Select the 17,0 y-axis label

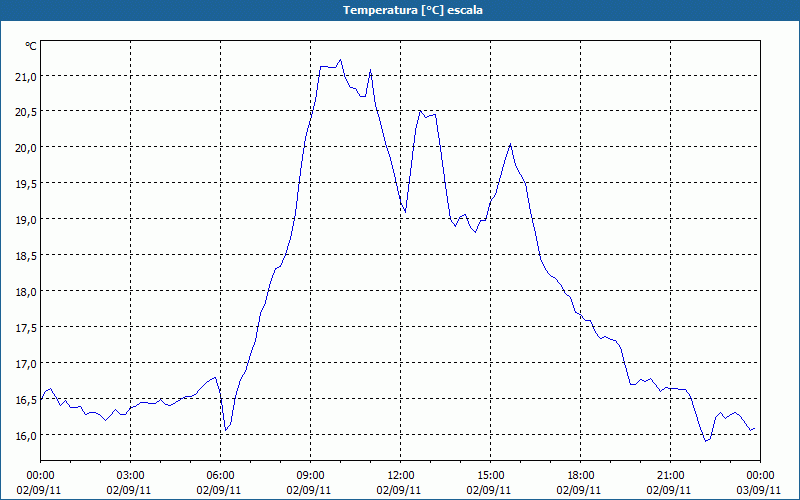(26, 364)
